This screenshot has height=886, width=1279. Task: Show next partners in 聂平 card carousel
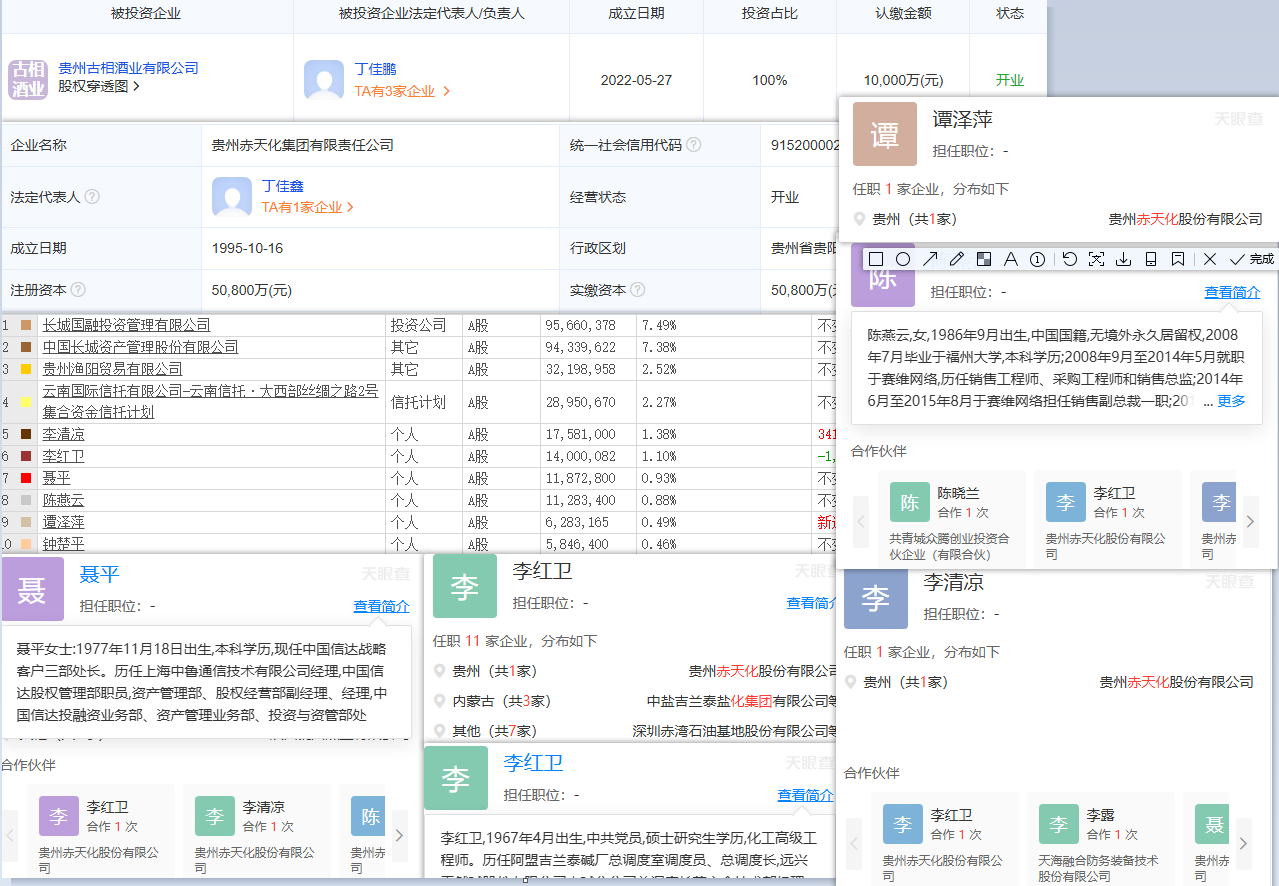399,836
